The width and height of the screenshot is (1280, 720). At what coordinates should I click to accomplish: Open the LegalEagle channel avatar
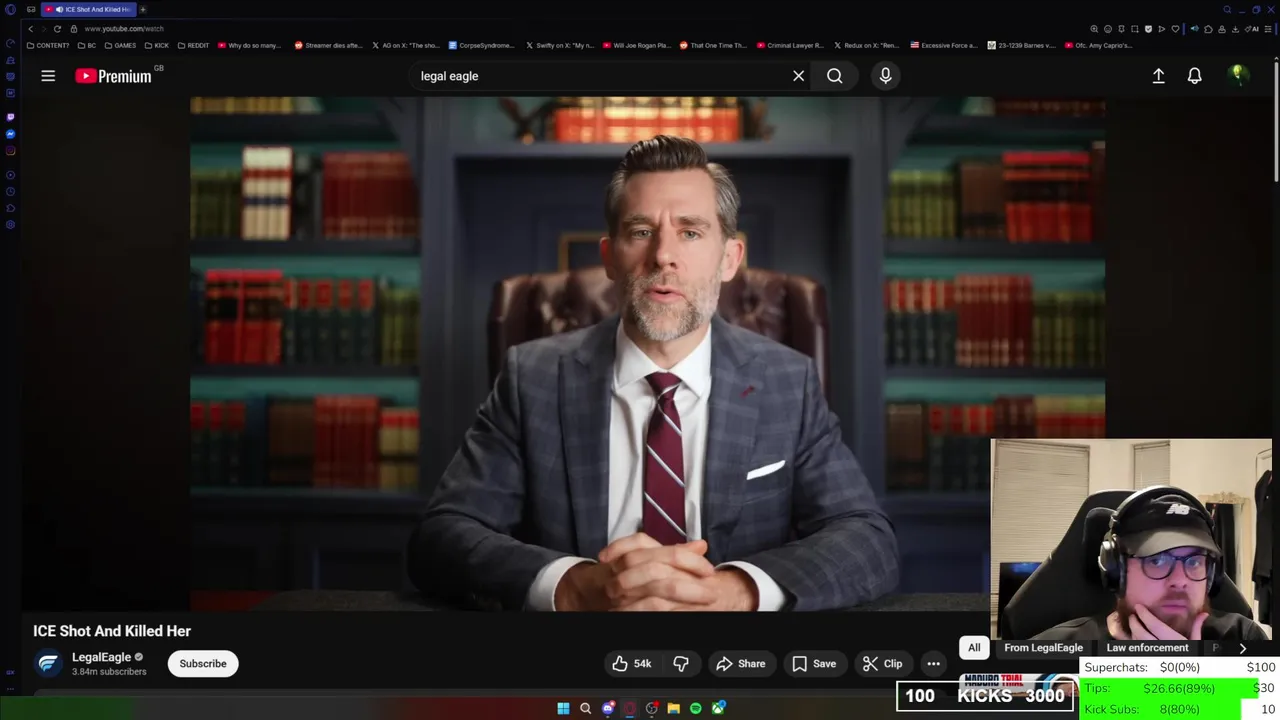tap(48, 663)
